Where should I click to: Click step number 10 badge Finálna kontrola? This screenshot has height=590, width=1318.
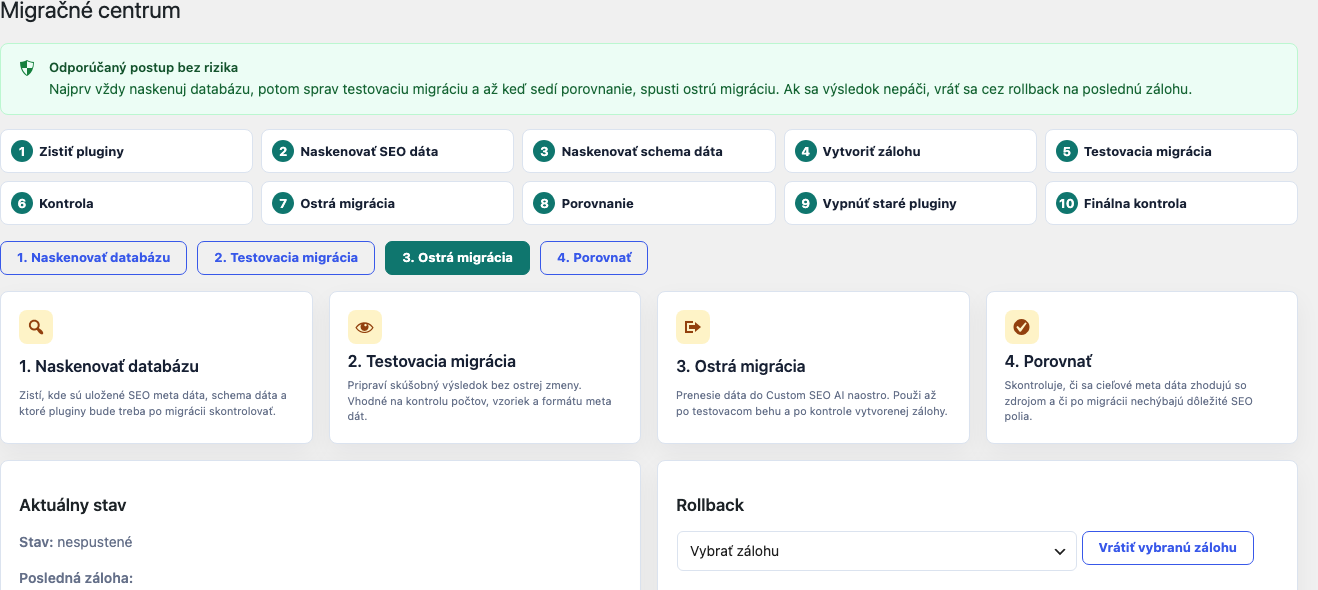[1066, 203]
